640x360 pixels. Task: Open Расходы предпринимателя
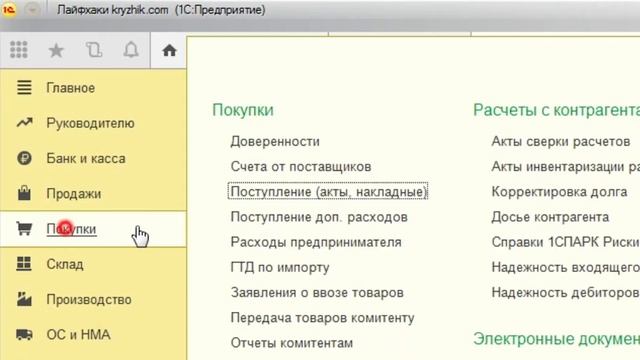[316, 242]
